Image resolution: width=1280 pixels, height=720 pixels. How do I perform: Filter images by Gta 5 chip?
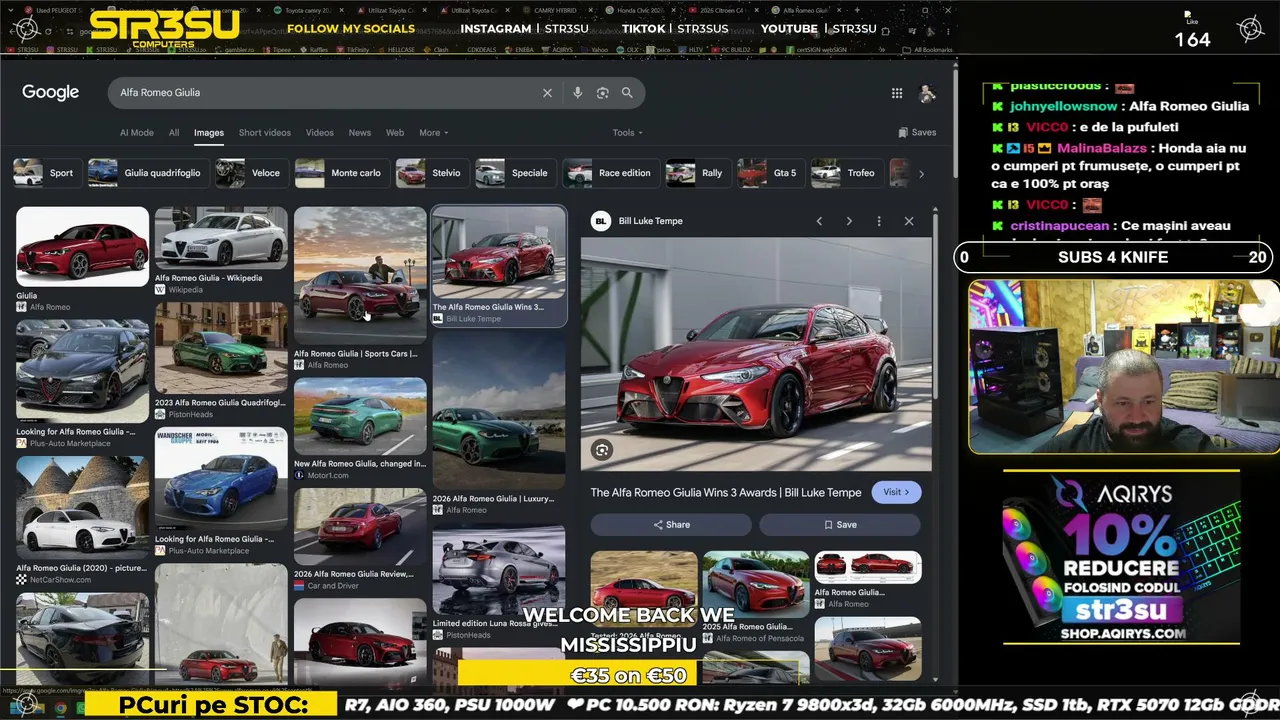click(x=770, y=173)
